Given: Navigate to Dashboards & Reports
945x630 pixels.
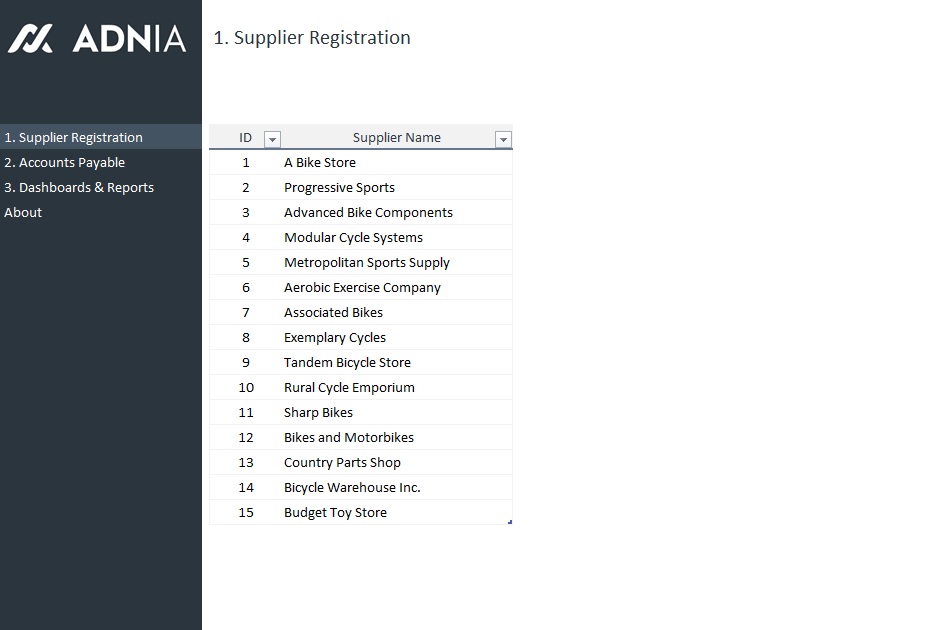Looking at the screenshot, I should tap(79, 187).
